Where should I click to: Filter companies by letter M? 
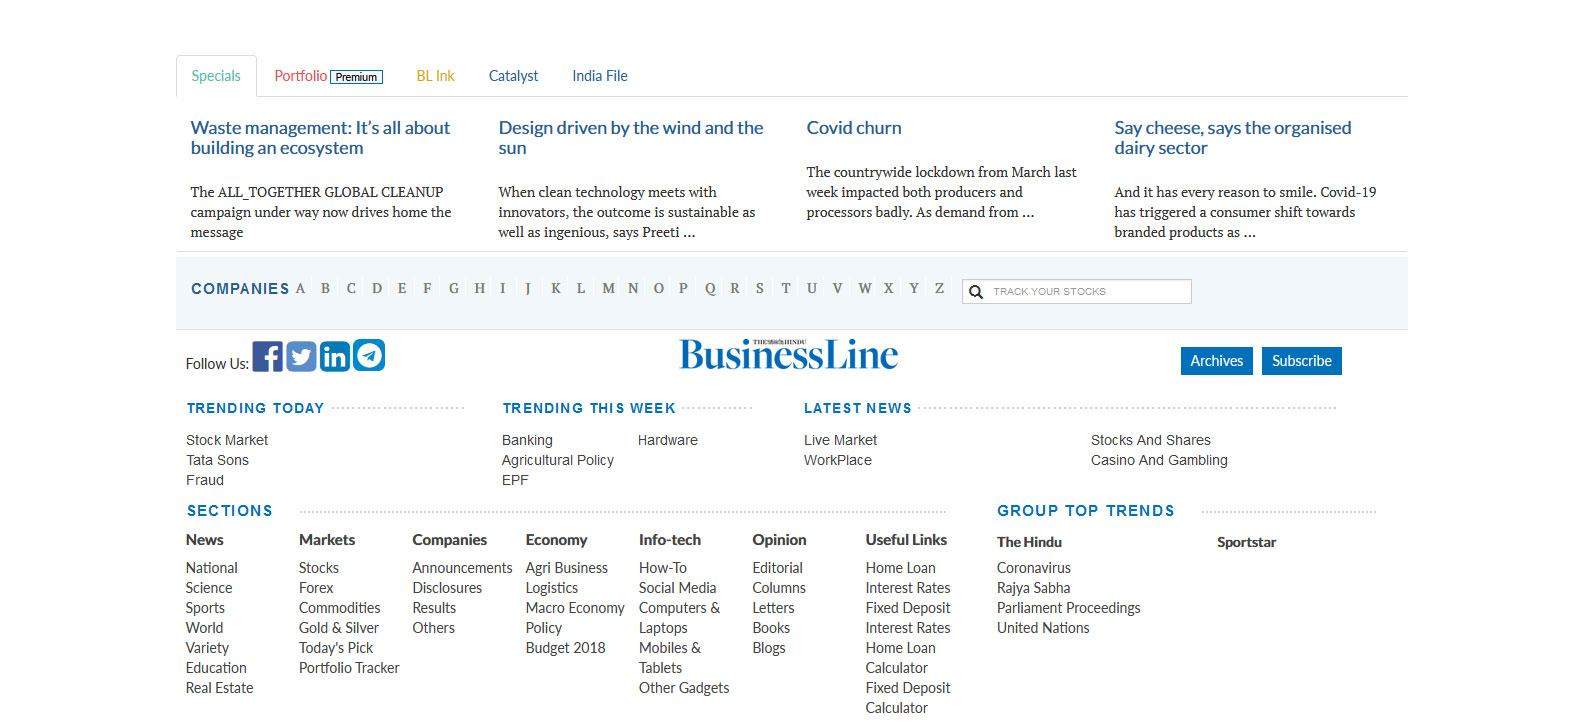(x=608, y=289)
